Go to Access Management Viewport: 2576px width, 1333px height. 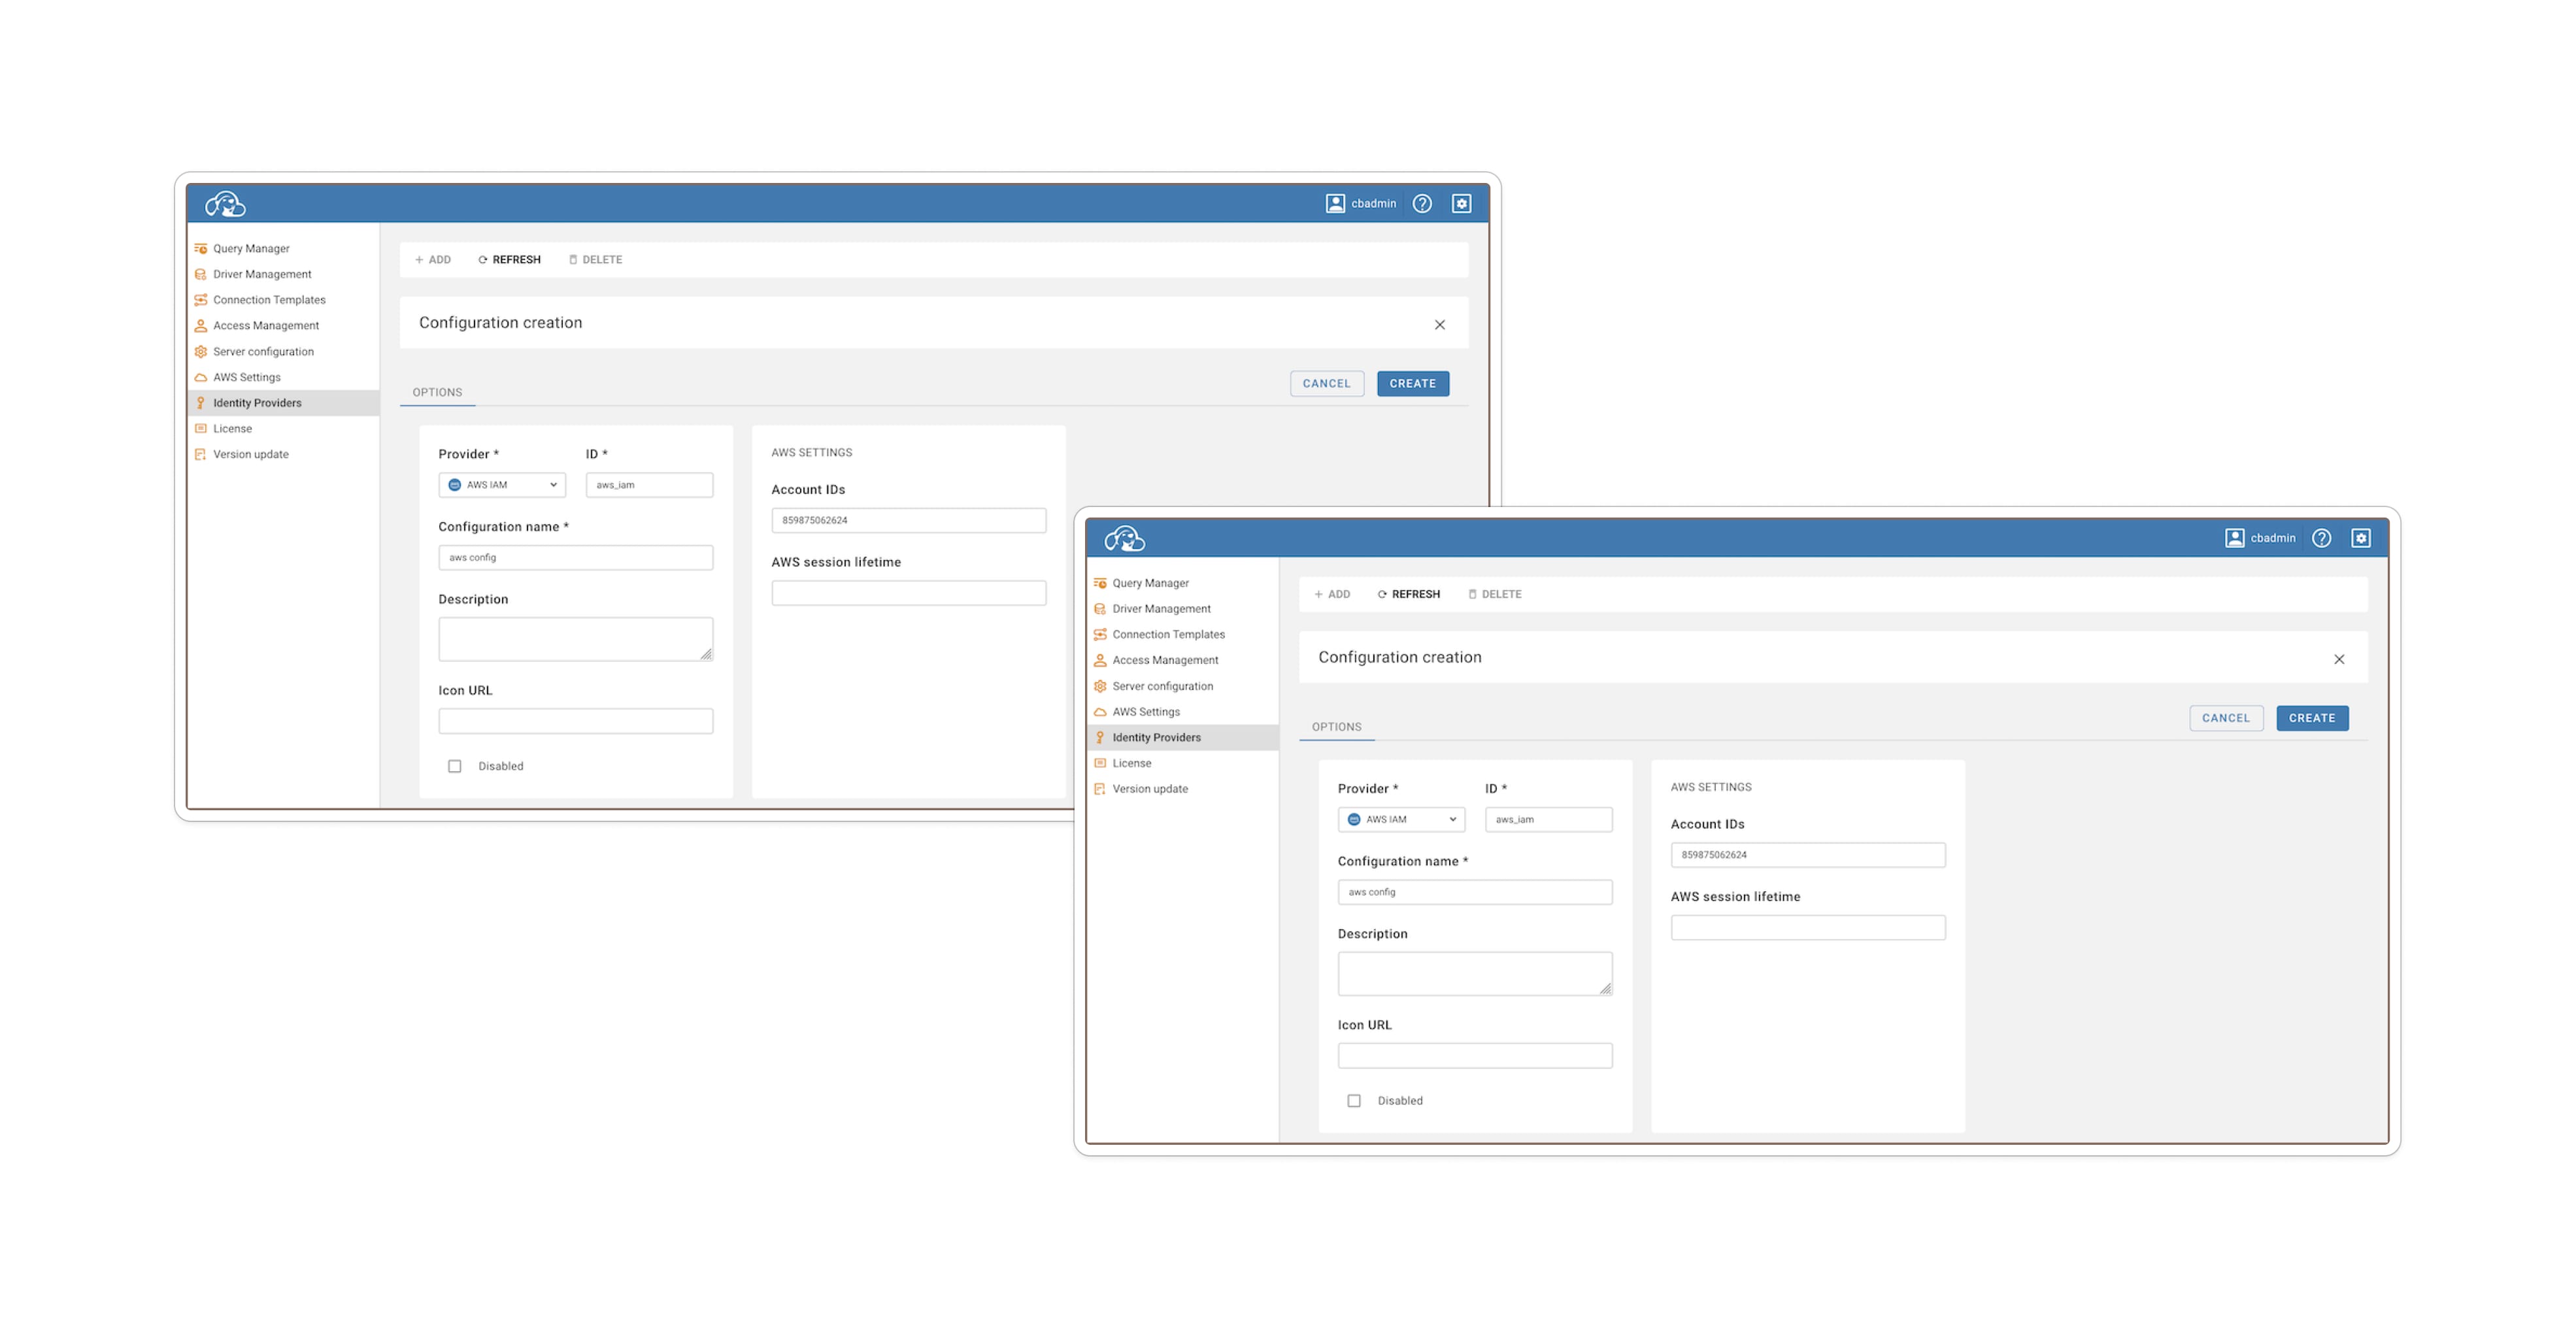(1166, 660)
